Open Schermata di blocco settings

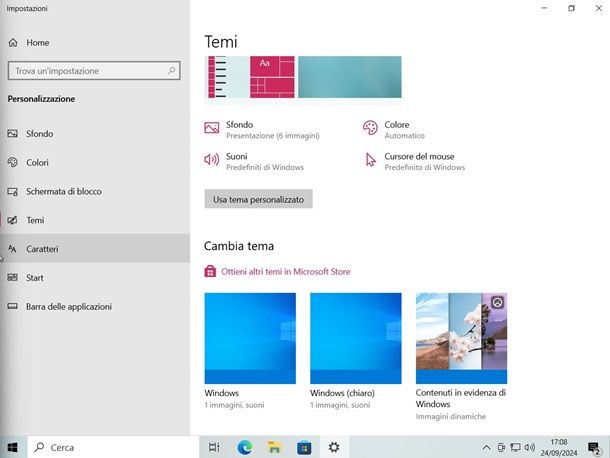[x=95, y=191]
